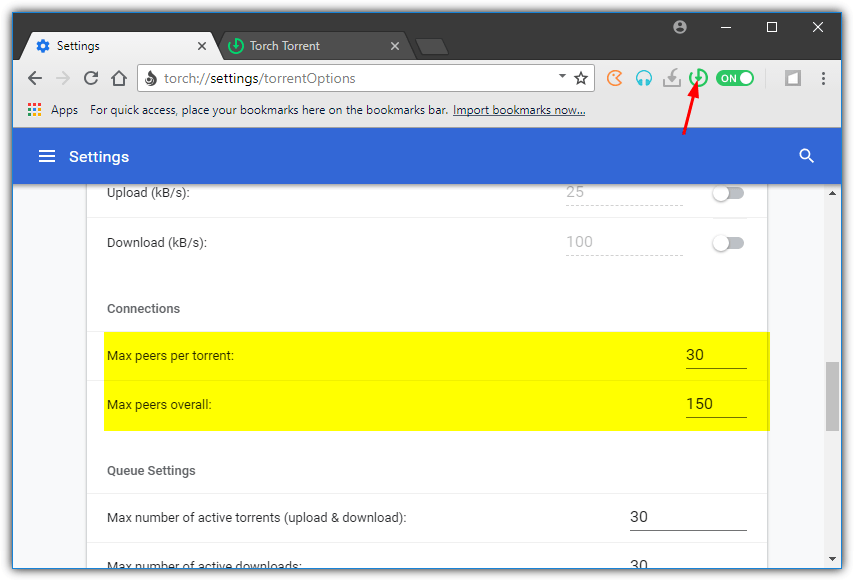The image size is (854, 580).
Task: Open a new tab
Action: coord(432,47)
